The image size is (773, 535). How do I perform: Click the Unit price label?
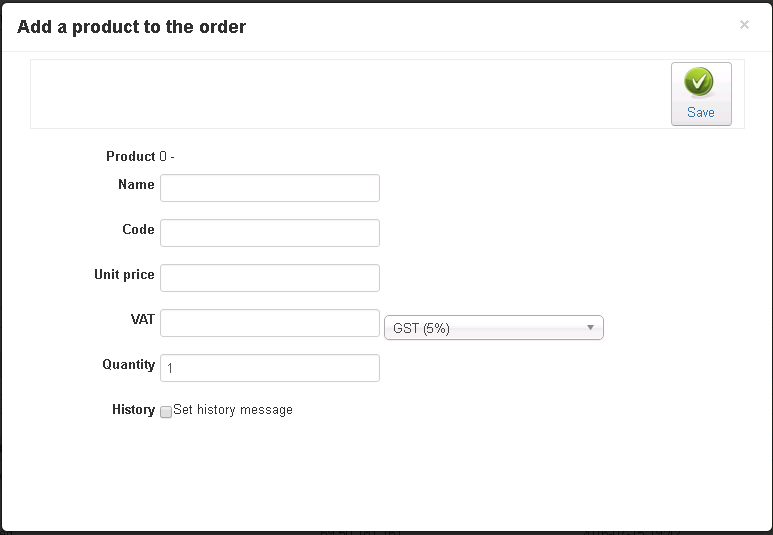point(124,275)
